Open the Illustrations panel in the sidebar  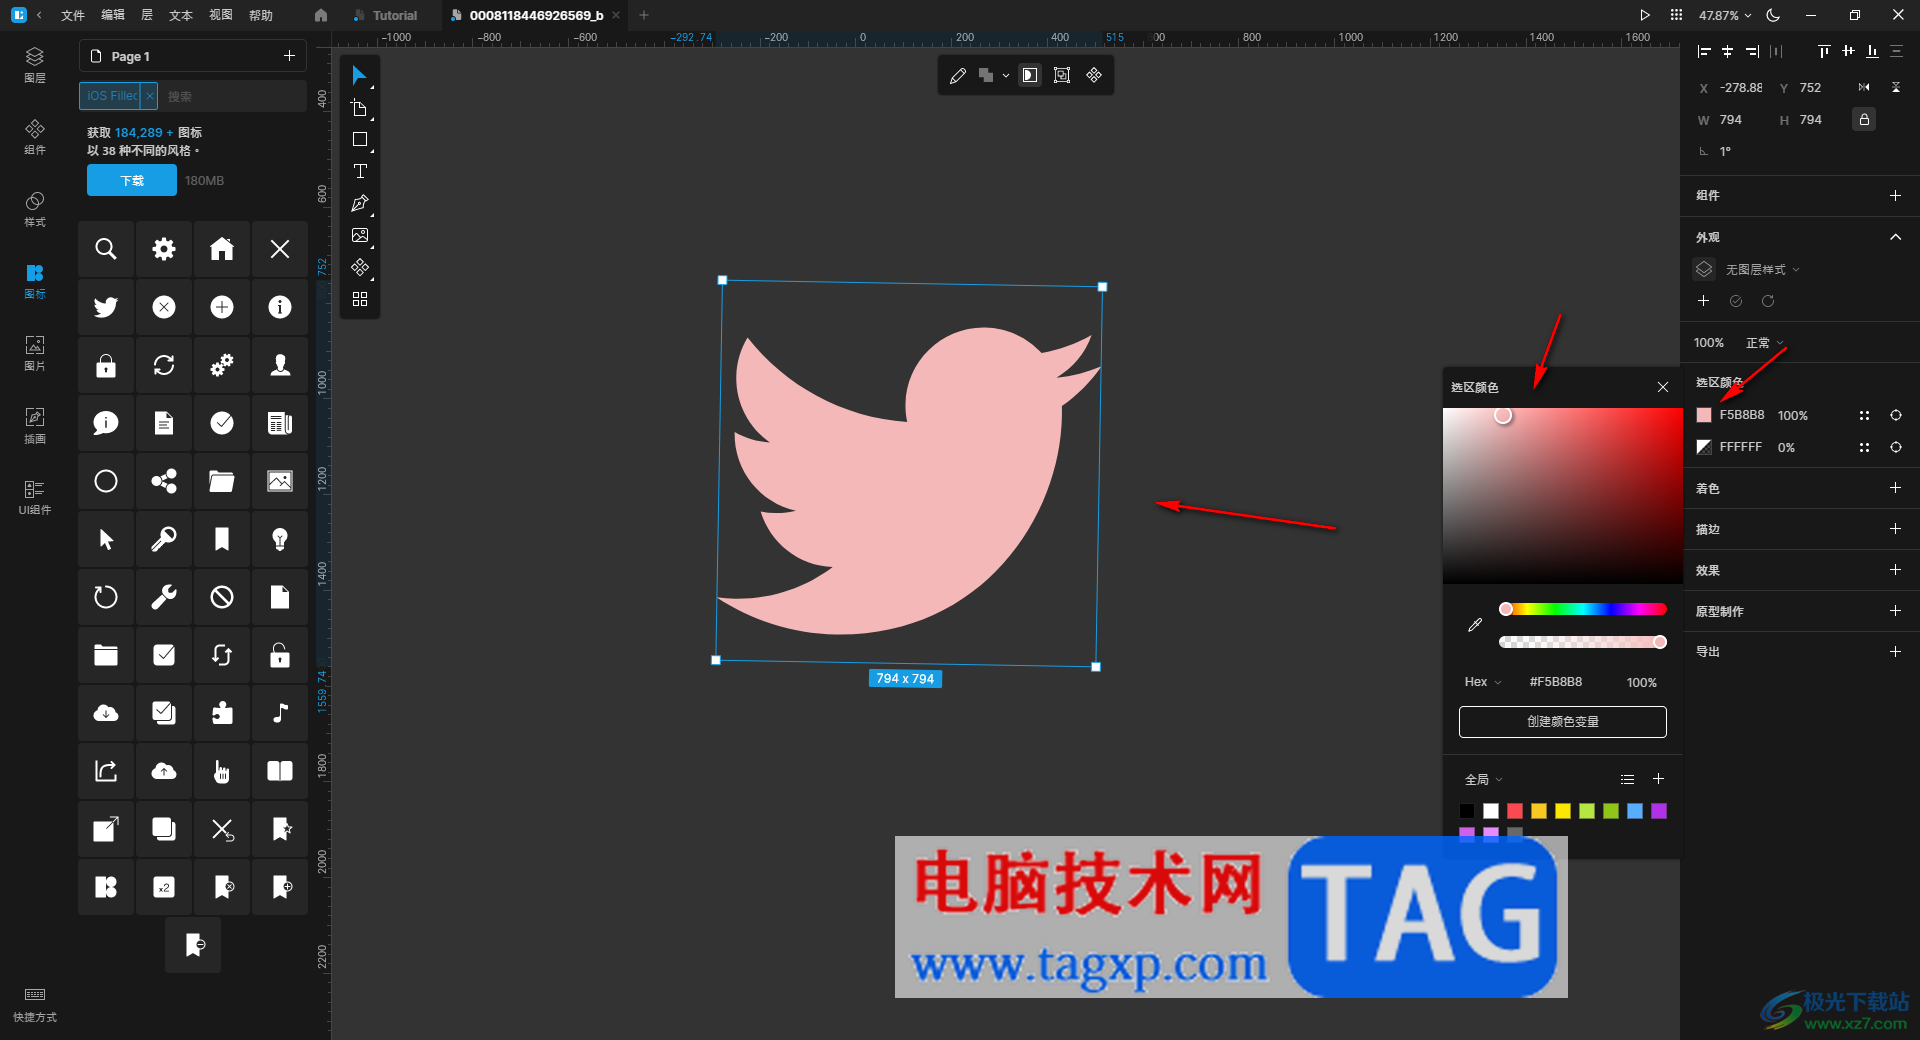pos(35,424)
